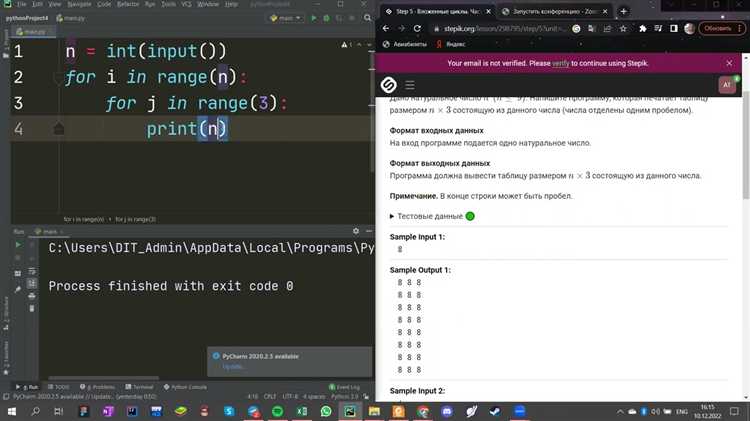Open the main run configuration dropdown
The height and width of the screenshot is (421, 750).
point(286,18)
